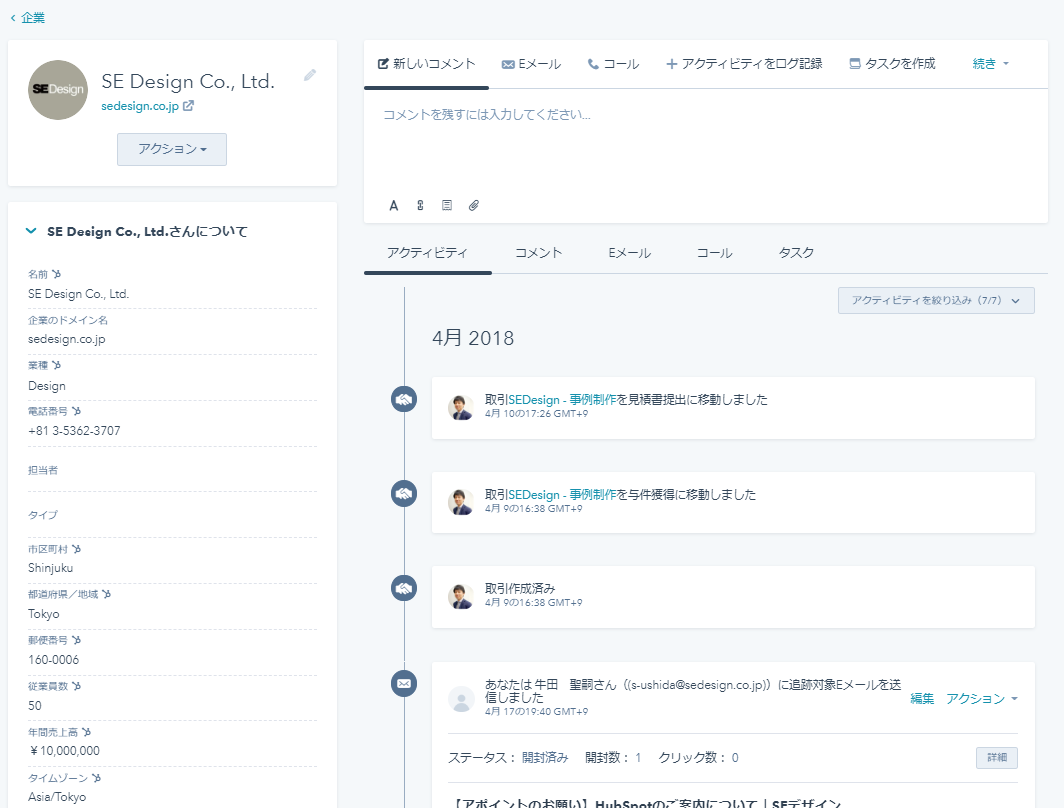Click 編集 on the email activity

(922, 699)
